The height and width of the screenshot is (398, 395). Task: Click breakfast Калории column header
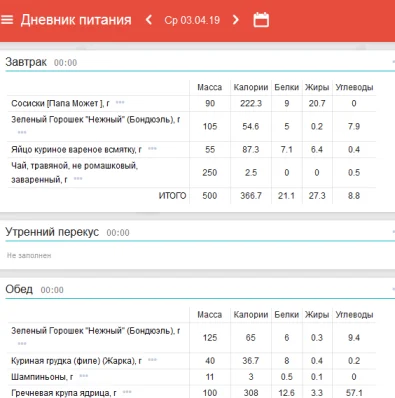point(251,87)
